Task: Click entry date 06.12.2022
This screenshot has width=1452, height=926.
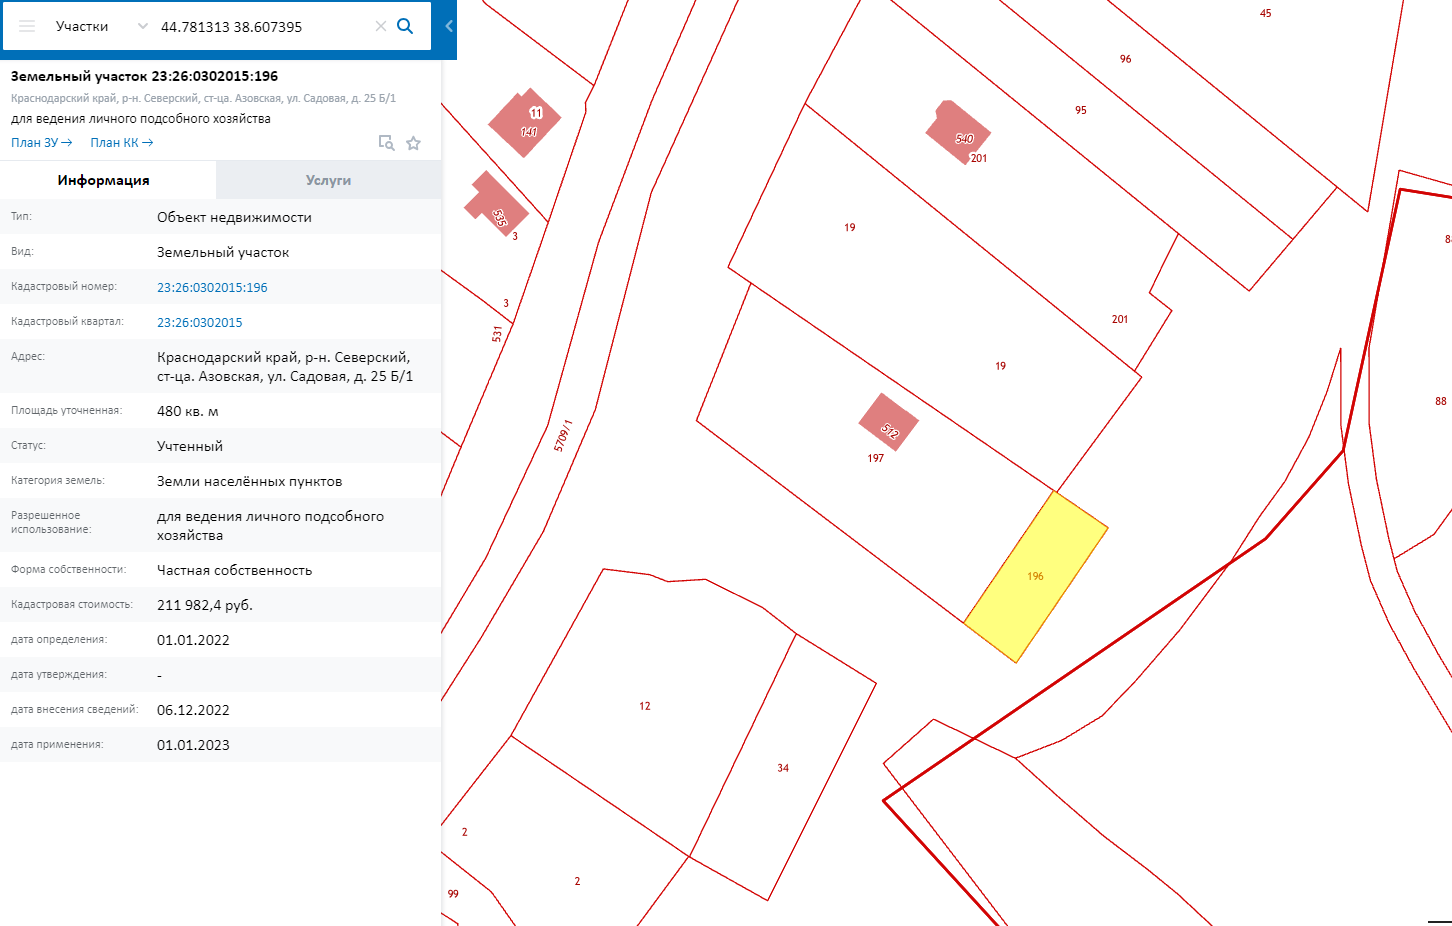Action: coord(193,710)
